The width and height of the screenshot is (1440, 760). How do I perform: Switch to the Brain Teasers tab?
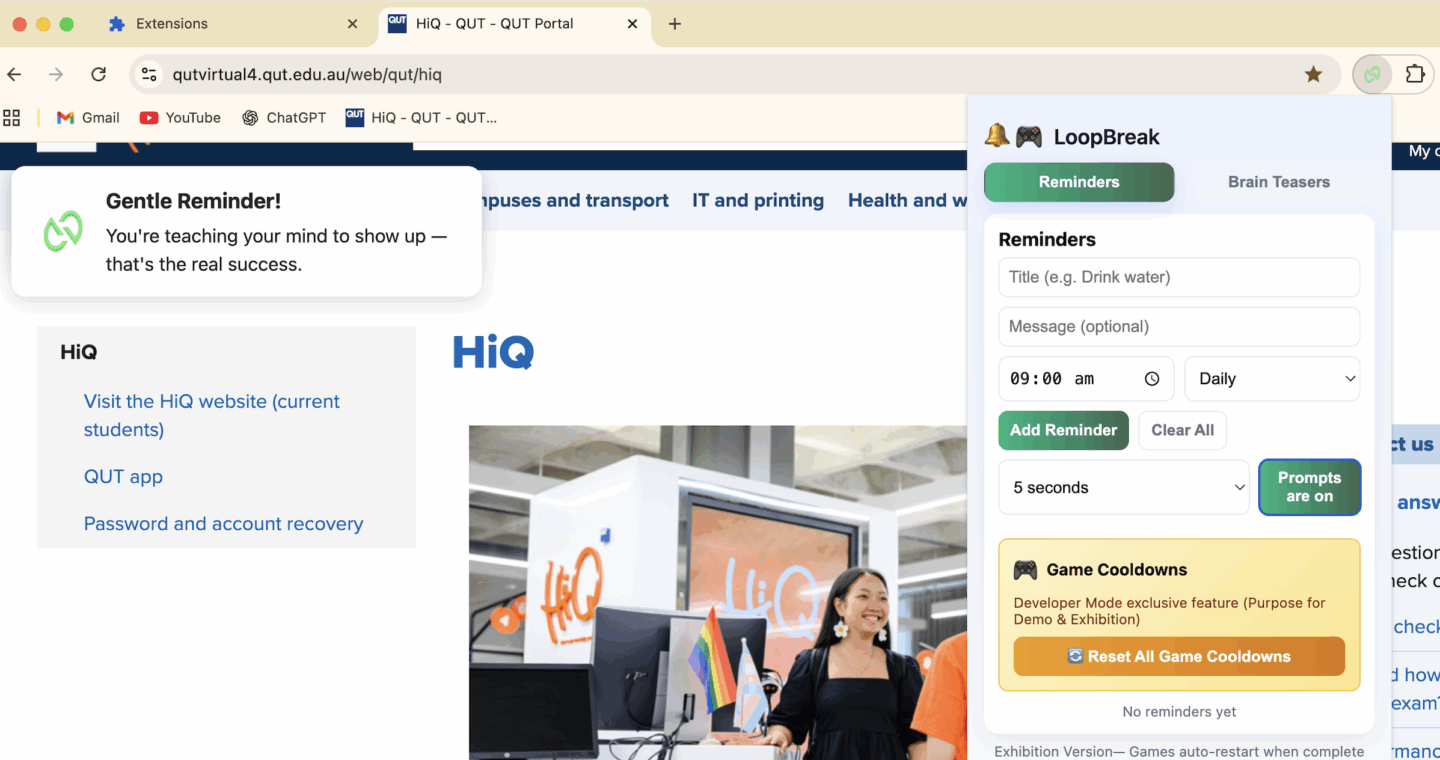click(1278, 182)
